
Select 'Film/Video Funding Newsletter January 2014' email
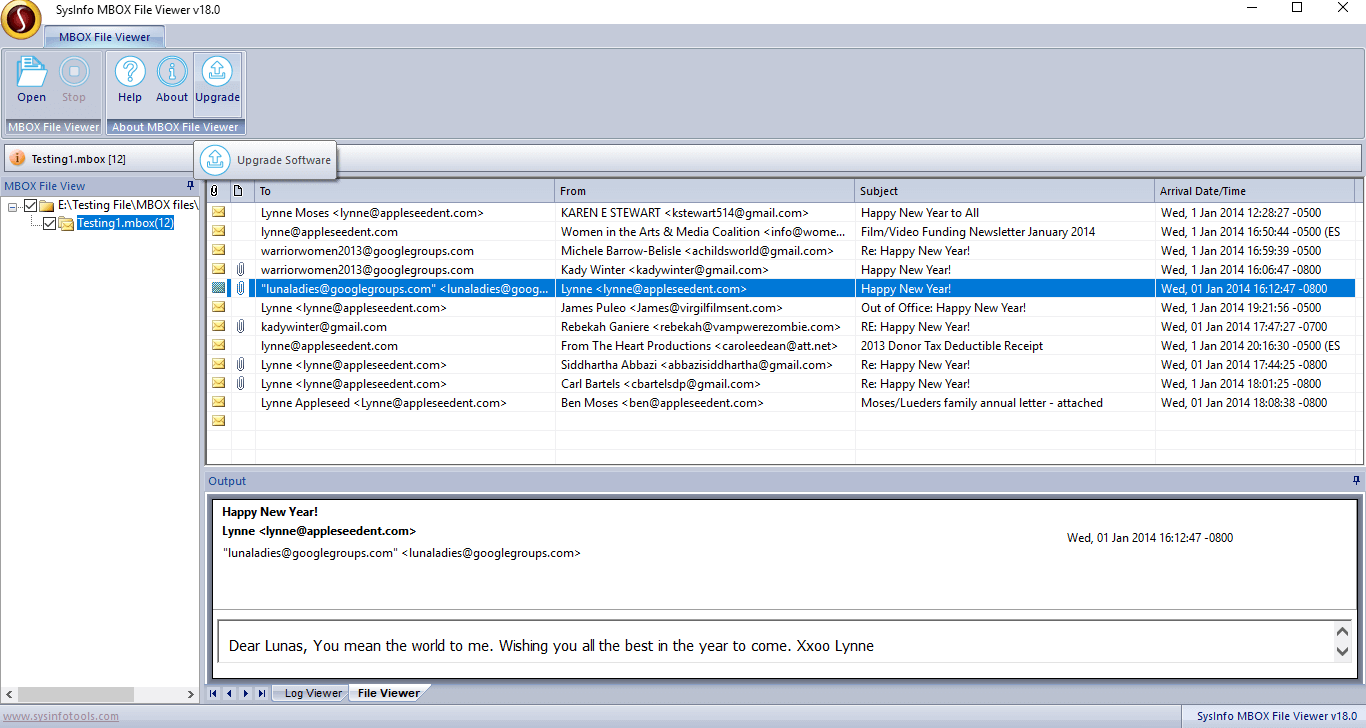(x=784, y=232)
